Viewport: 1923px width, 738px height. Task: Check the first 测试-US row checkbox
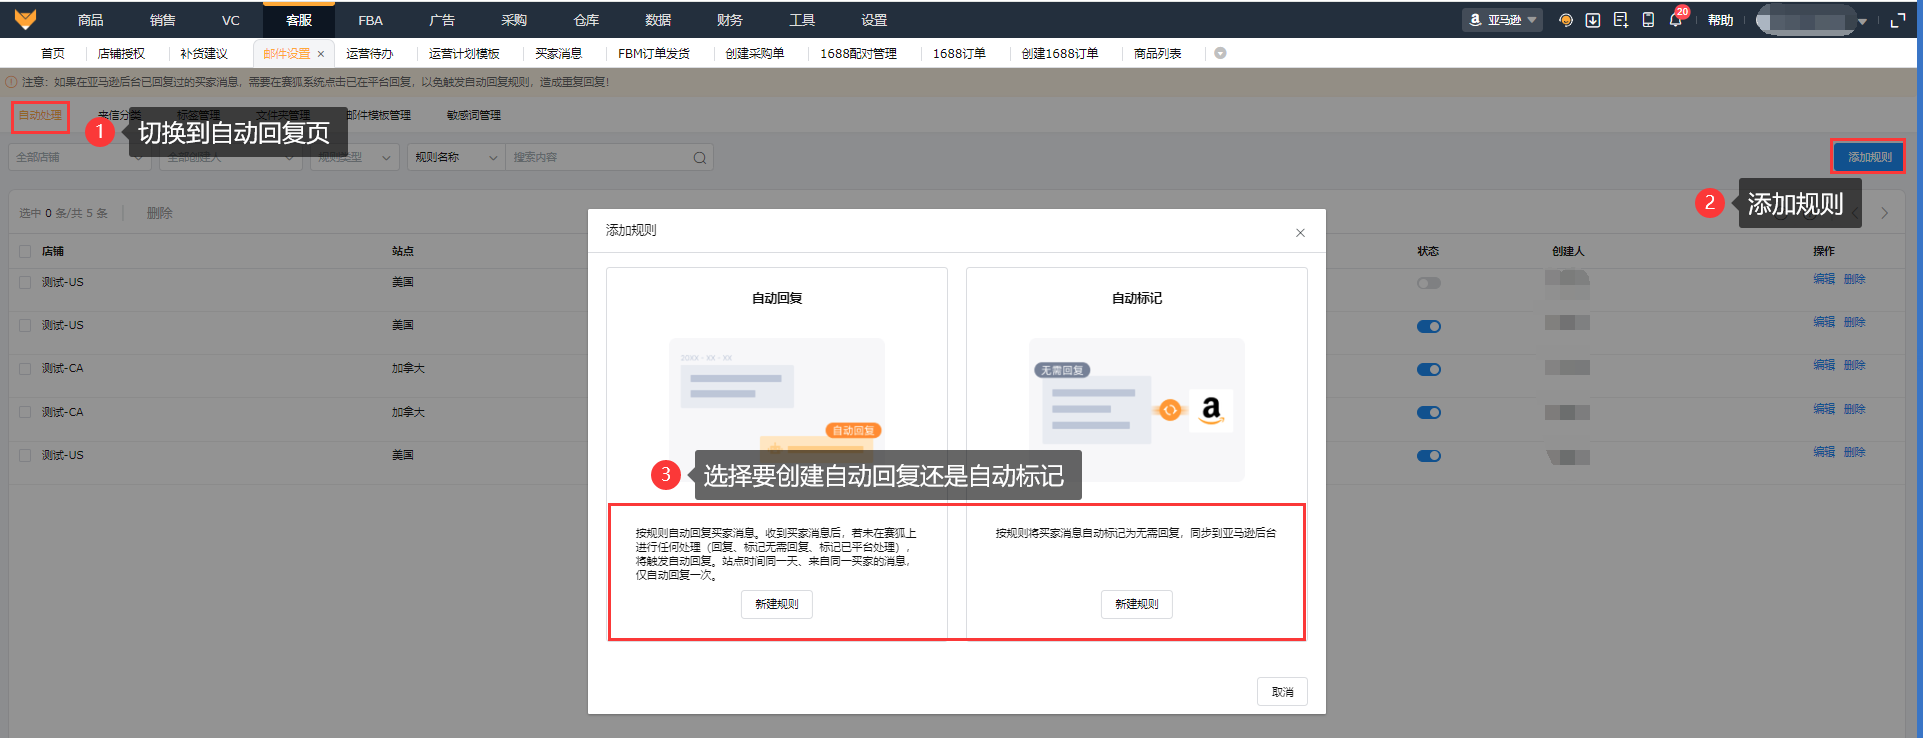[25, 283]
